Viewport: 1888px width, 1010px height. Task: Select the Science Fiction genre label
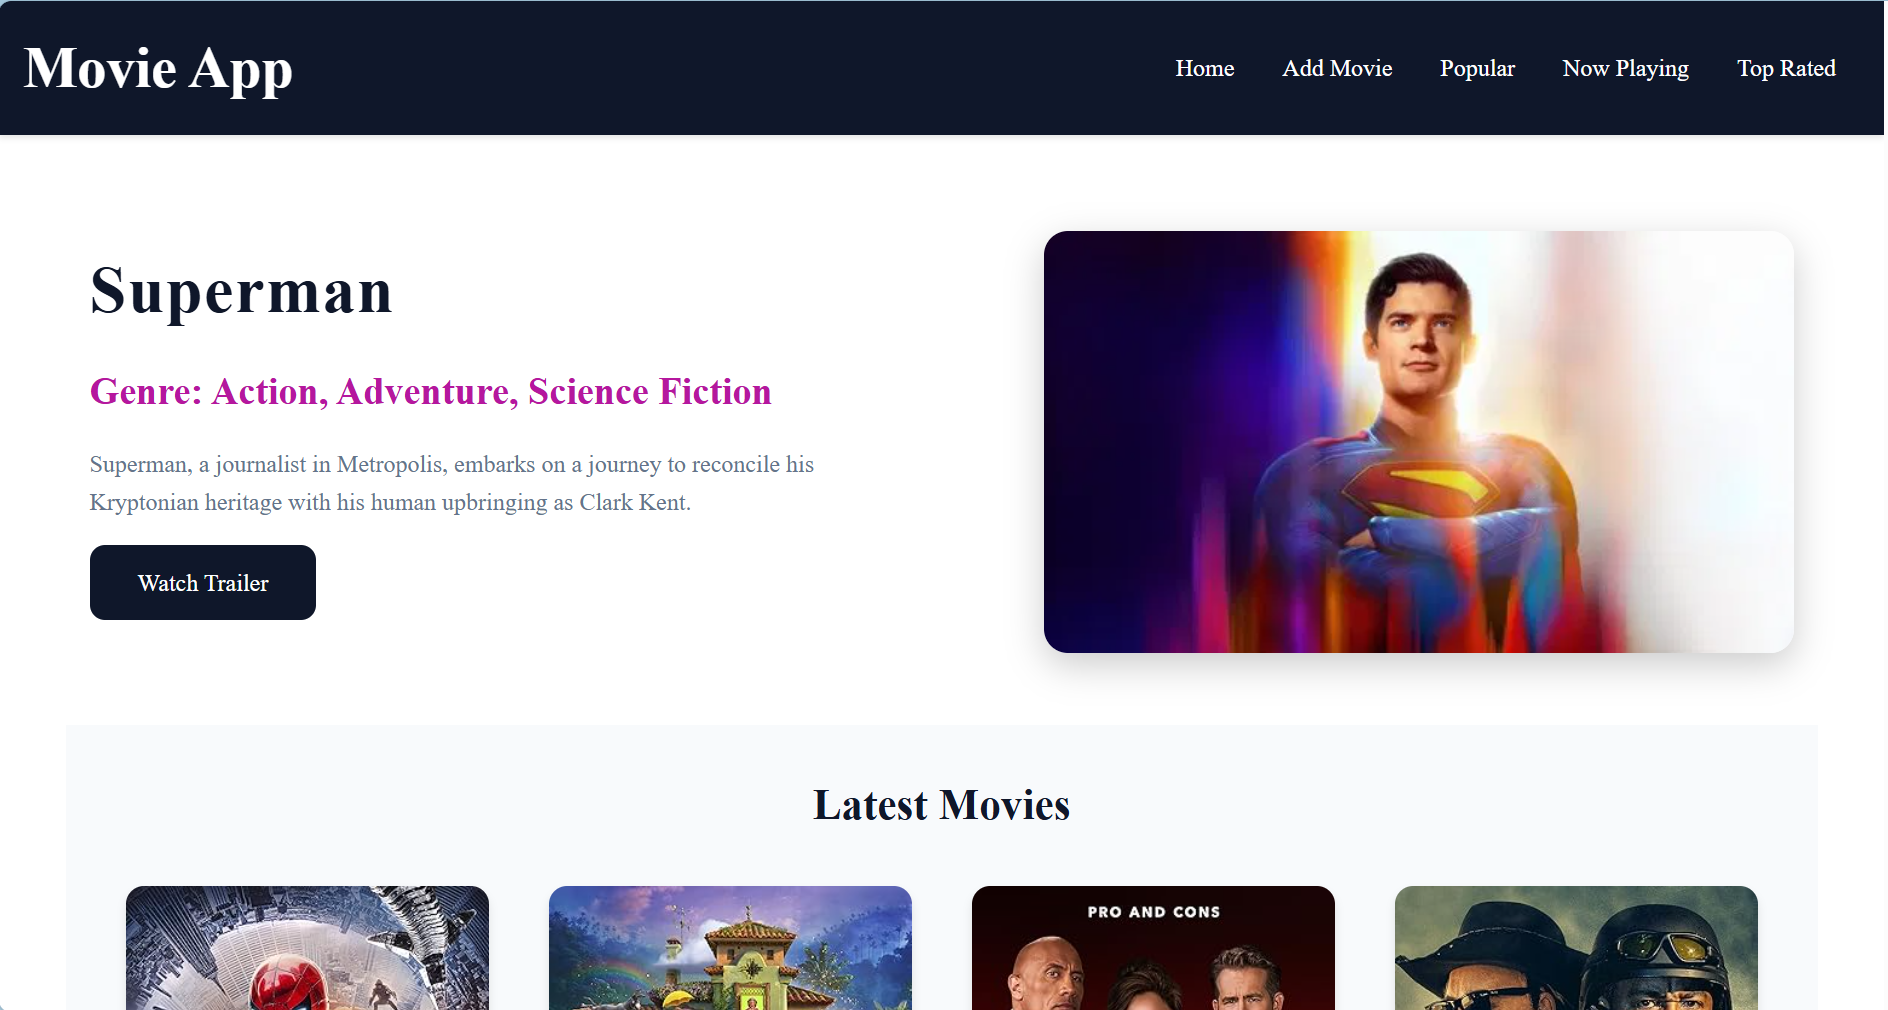click(648, 392)
